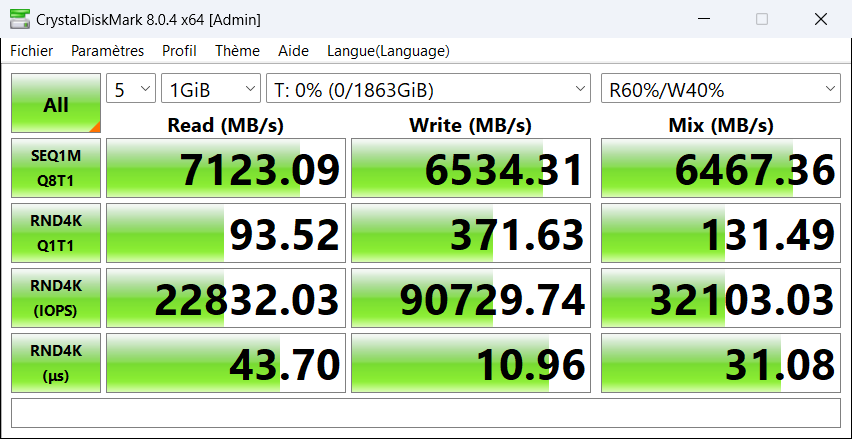Start all benchmarks with the All button
852x439 pixels.
click(x=56, y=104)
